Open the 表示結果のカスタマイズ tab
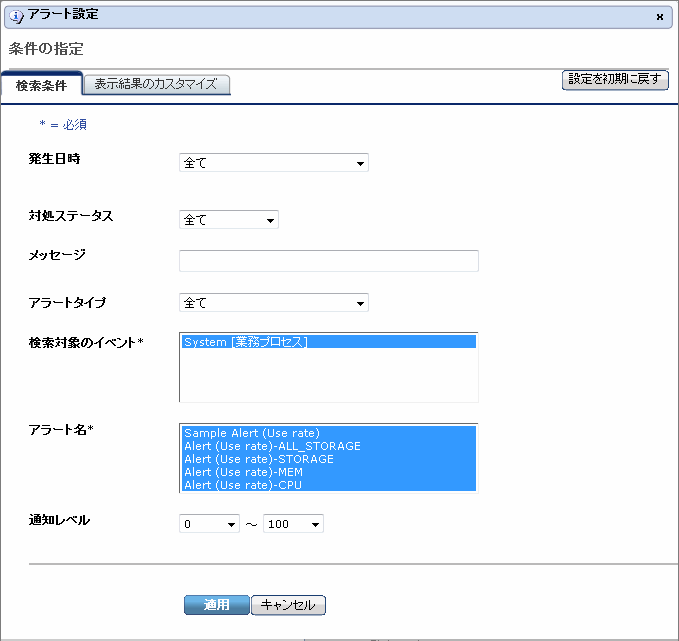Viewport: 679px width, 641px height. 156,84
